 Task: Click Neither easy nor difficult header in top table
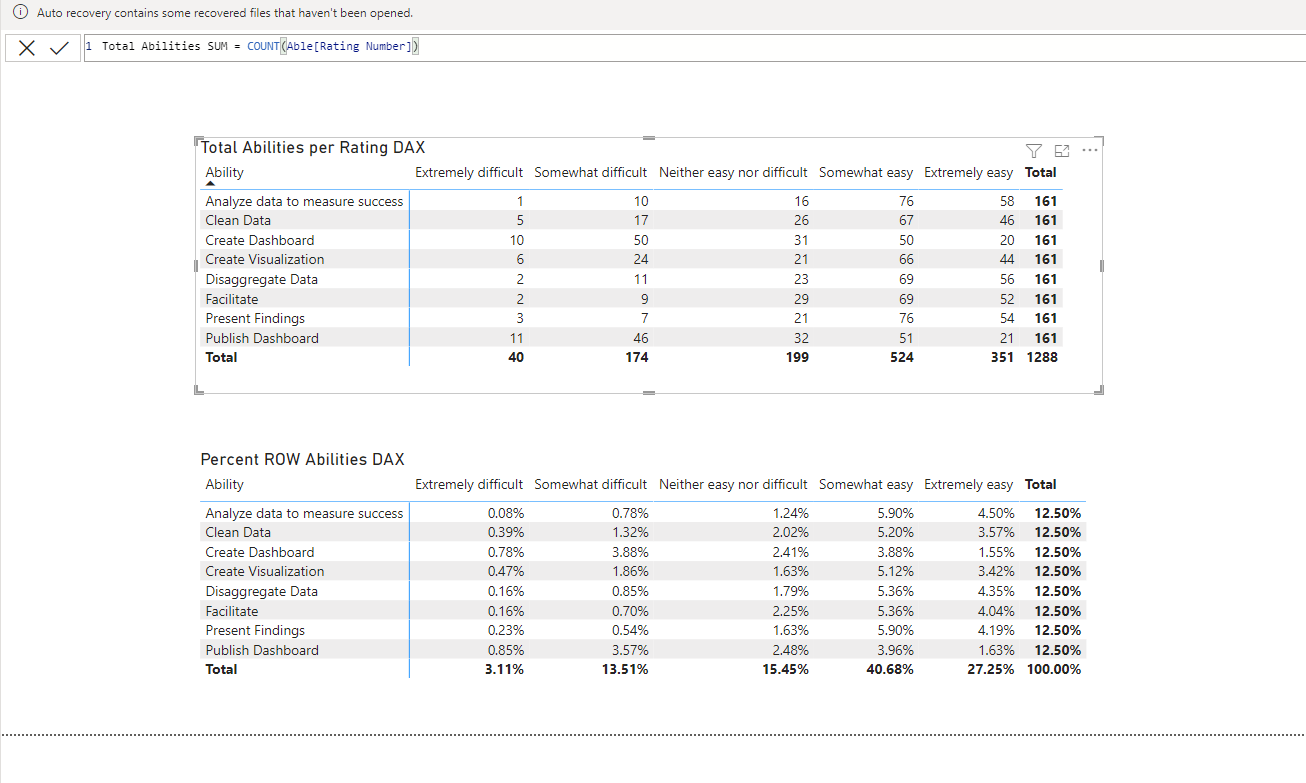pos(733,172)
